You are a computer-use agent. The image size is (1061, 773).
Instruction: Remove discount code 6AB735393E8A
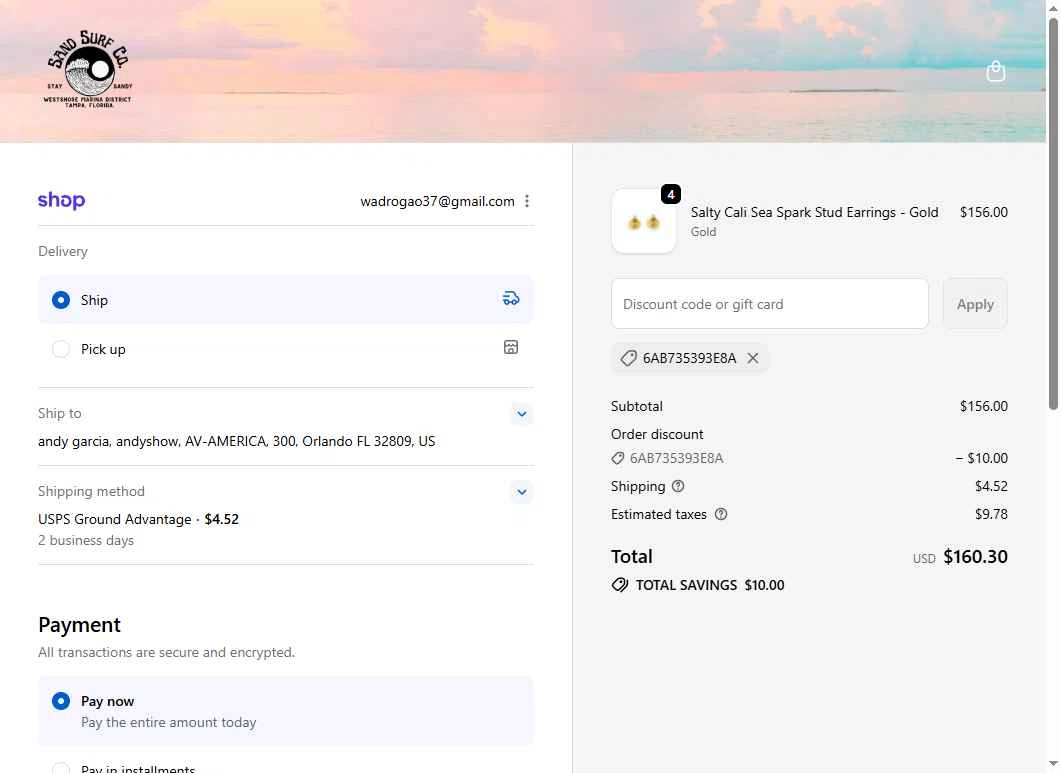click(753, 358)
